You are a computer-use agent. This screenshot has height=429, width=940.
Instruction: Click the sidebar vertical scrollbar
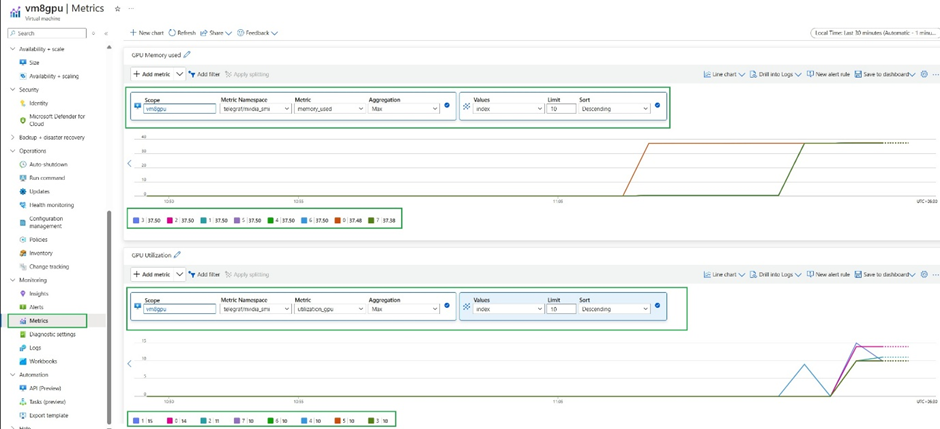pos(109,318)
